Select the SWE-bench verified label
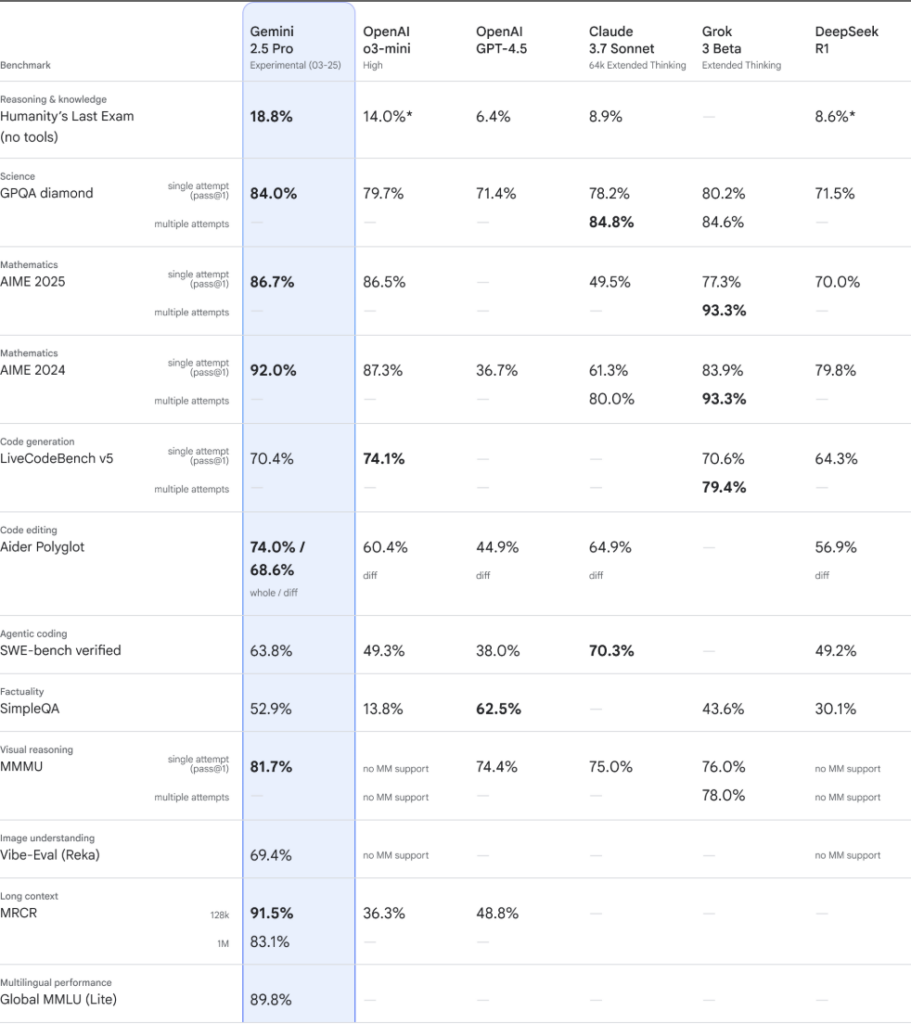The image size is (911, 1024). pyautogui.click(x=61, y=650)
